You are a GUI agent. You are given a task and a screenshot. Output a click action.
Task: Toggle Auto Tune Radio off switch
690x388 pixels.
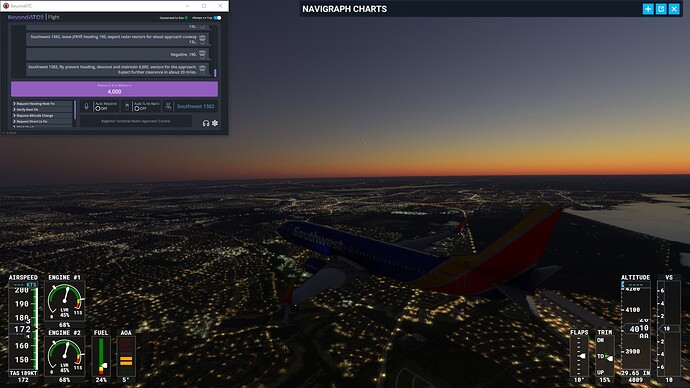point(137,109)
